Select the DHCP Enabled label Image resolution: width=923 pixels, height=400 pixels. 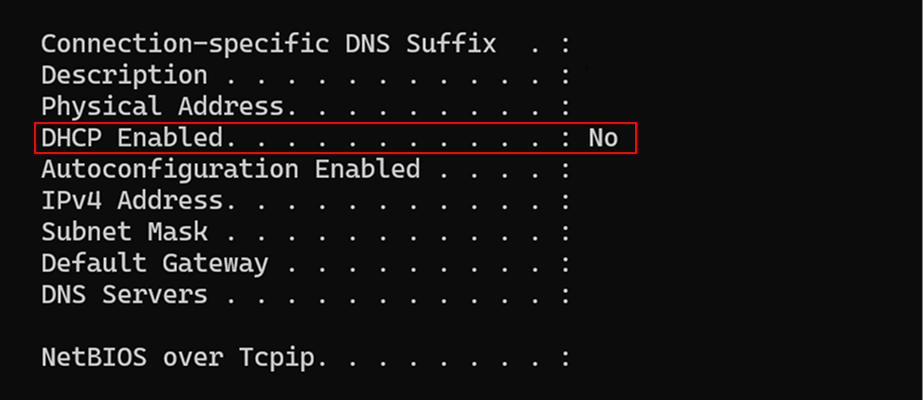132,138
